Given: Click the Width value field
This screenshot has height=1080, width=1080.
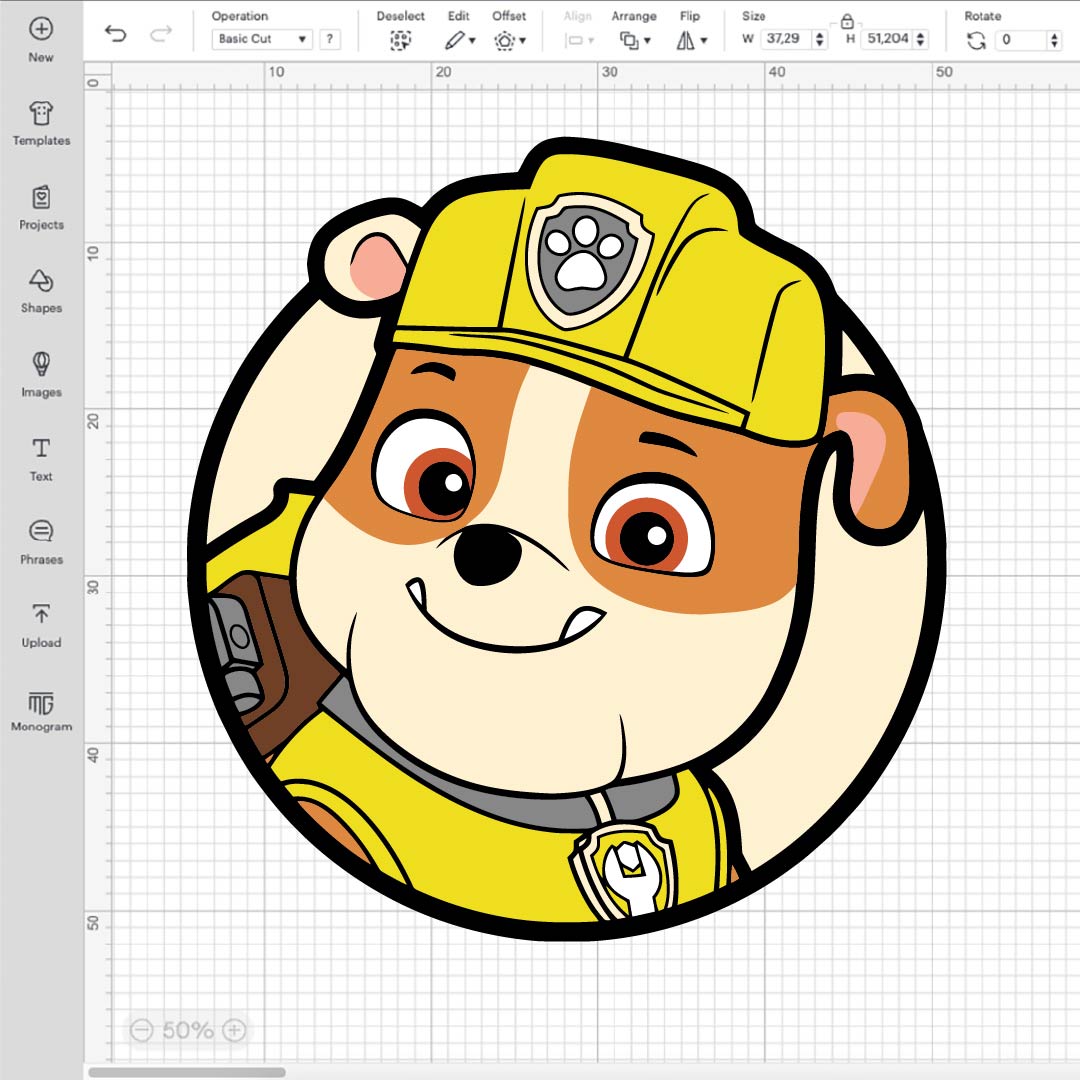Looking at the screenshot, I should coord(786,39).
